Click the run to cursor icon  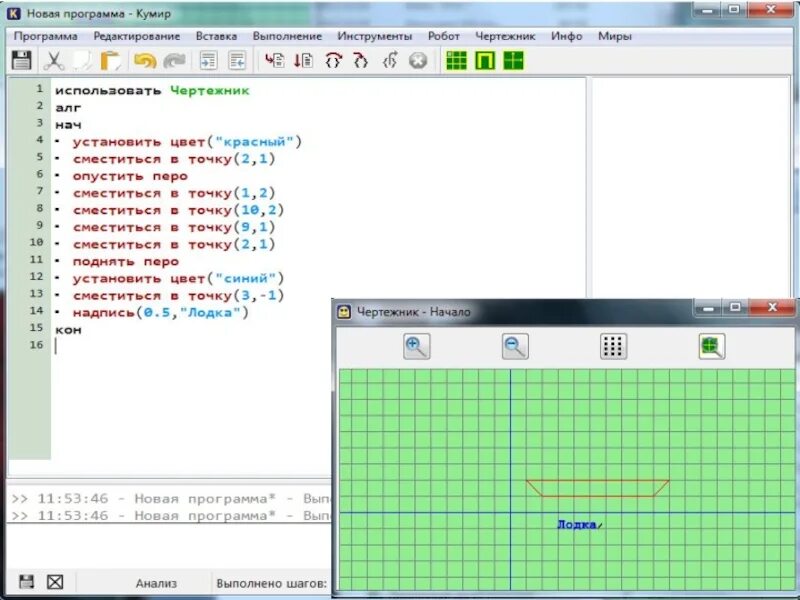304,60
